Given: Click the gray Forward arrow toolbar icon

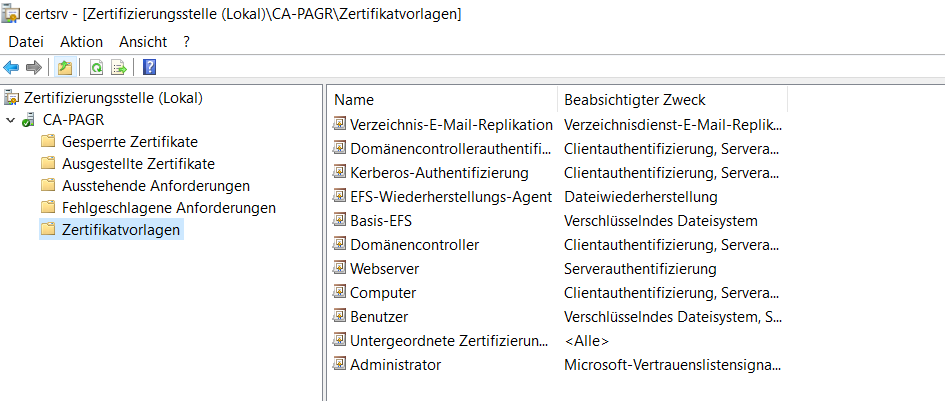Looking at the screenshot, I should (34, 68).
